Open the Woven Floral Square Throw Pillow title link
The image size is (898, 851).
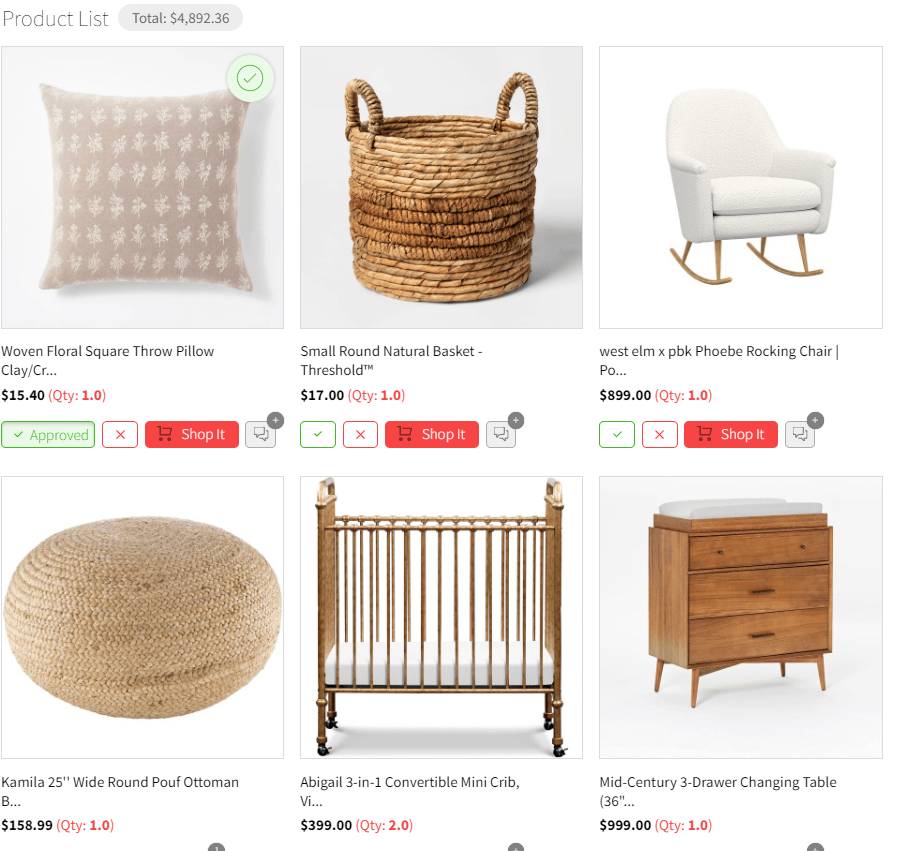[108, 360]
